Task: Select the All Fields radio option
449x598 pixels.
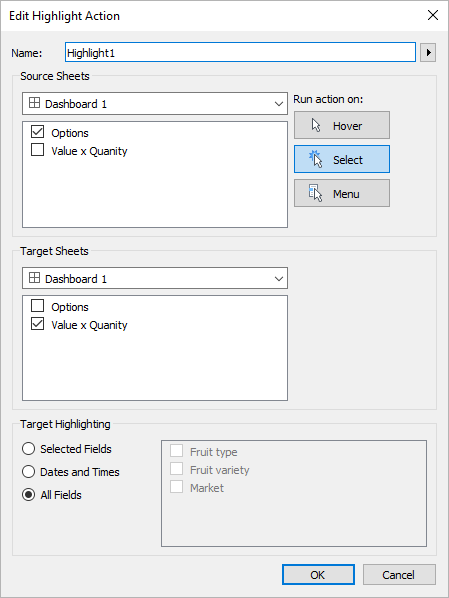Action: point(29,495)
